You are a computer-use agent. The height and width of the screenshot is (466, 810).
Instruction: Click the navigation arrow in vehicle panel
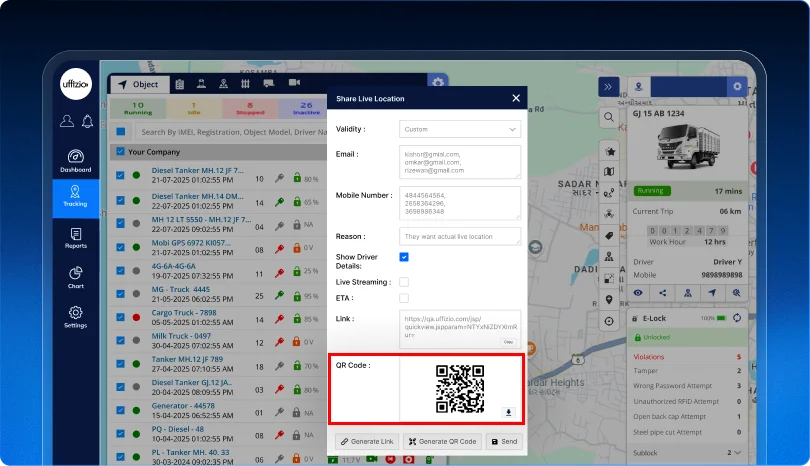click(x=712, y=293)
